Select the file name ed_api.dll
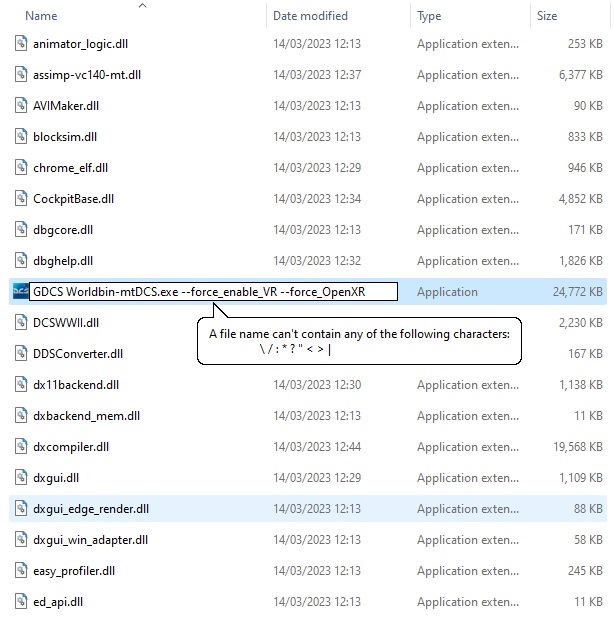The width and height of the screenshot is (614, 624). tap(58, 602)
